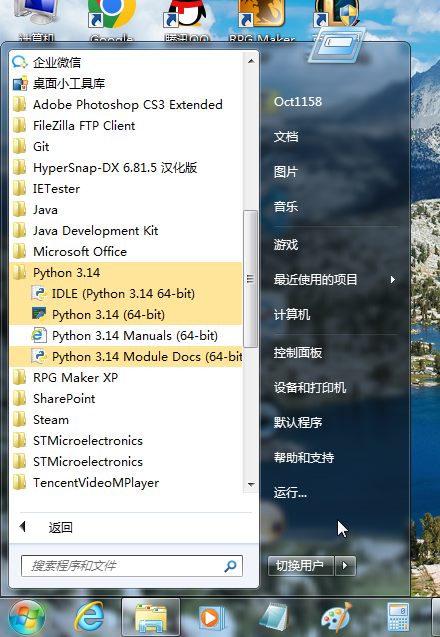Expand the Git folder

(x=126, y=146)
